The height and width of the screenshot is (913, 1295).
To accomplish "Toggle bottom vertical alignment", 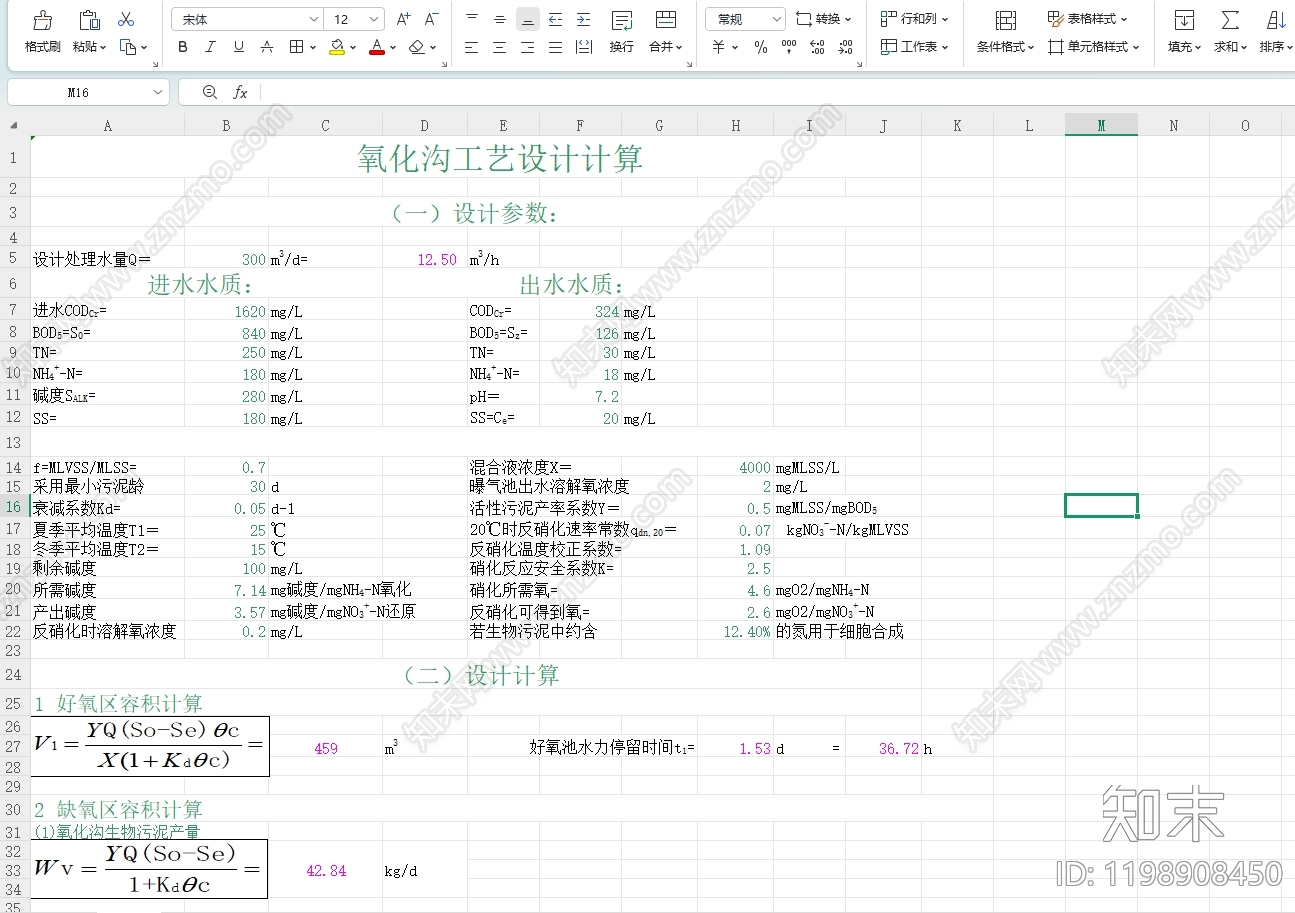I will point(528,19).
